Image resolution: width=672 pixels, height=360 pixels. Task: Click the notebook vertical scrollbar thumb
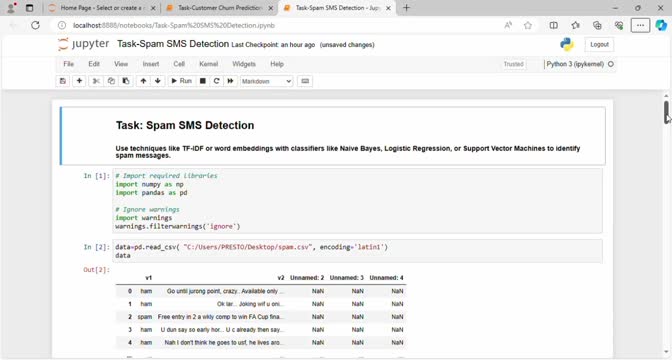point(666,112)
